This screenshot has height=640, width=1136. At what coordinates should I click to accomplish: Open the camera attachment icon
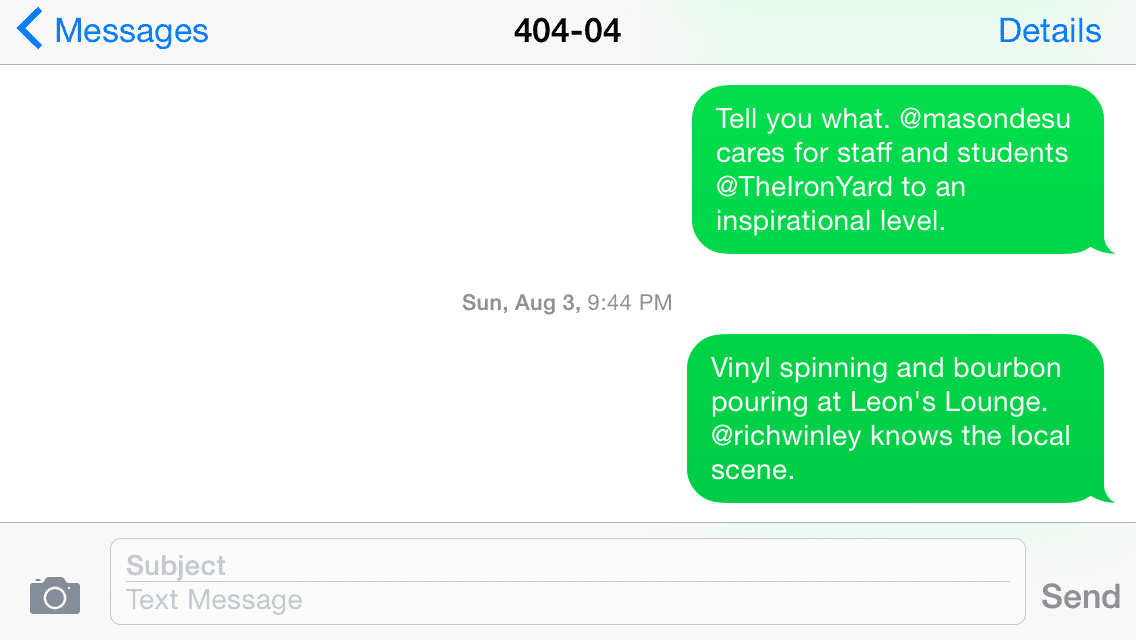tap(55, 596)
